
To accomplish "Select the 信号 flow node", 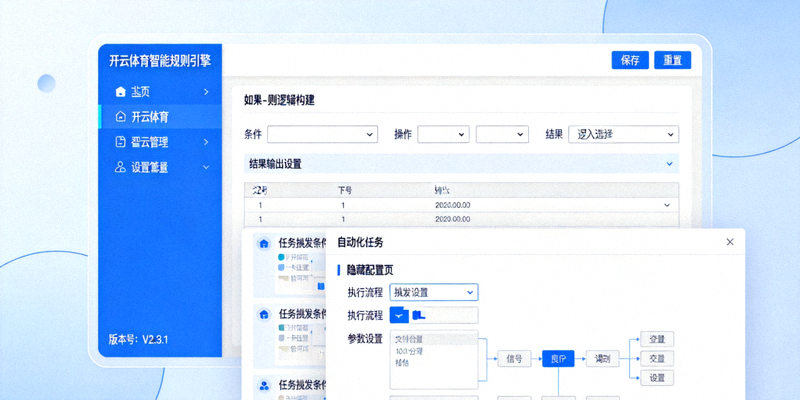I will (514, 359).
